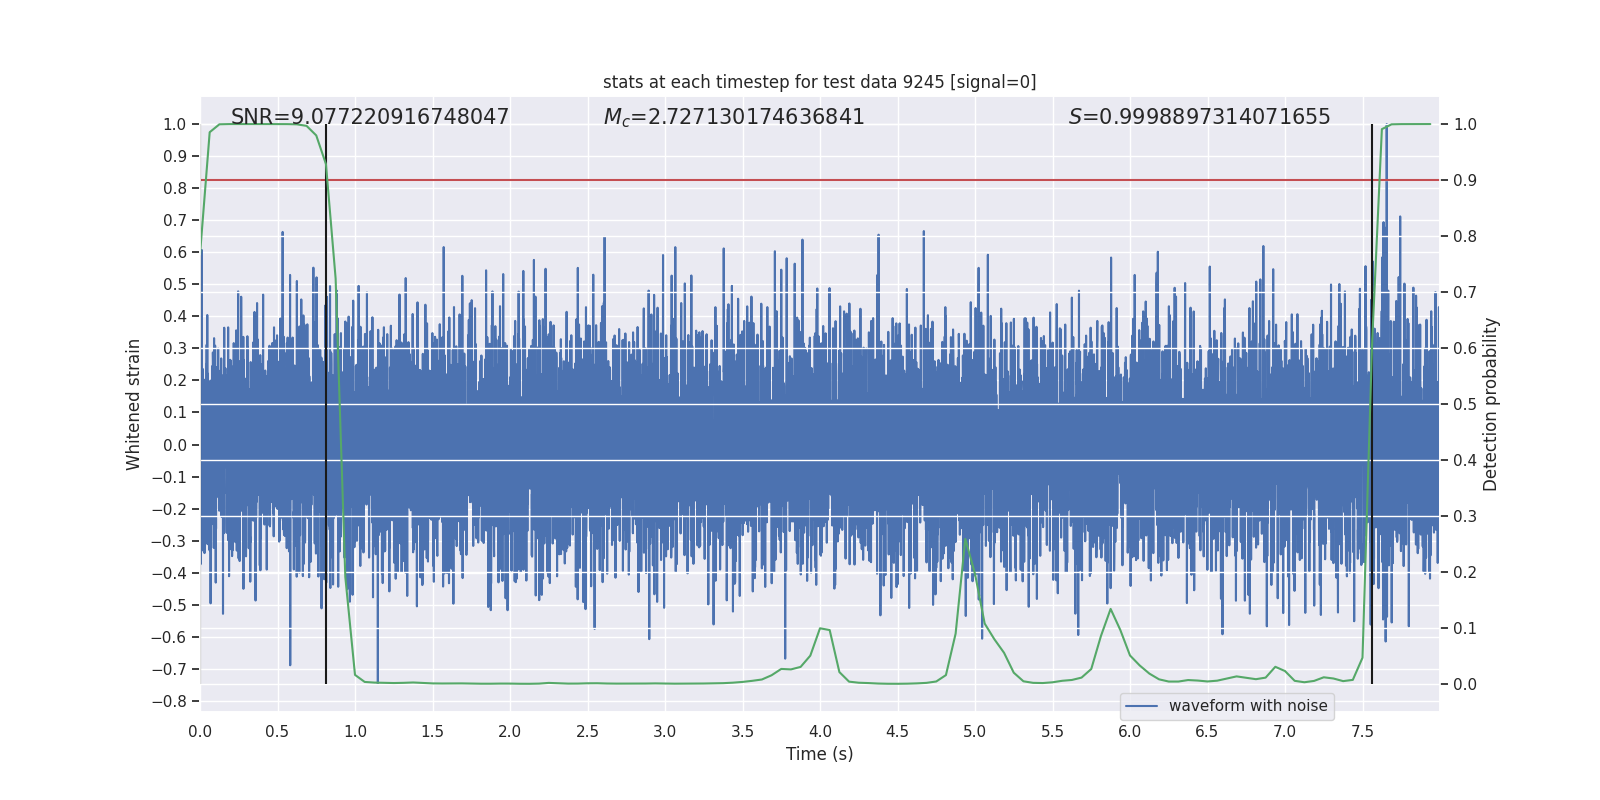This screenshot has height=800, width=1600.
Task: Click the green curve peak near 5.9 seconds
Action: (x=1111, y=609)
